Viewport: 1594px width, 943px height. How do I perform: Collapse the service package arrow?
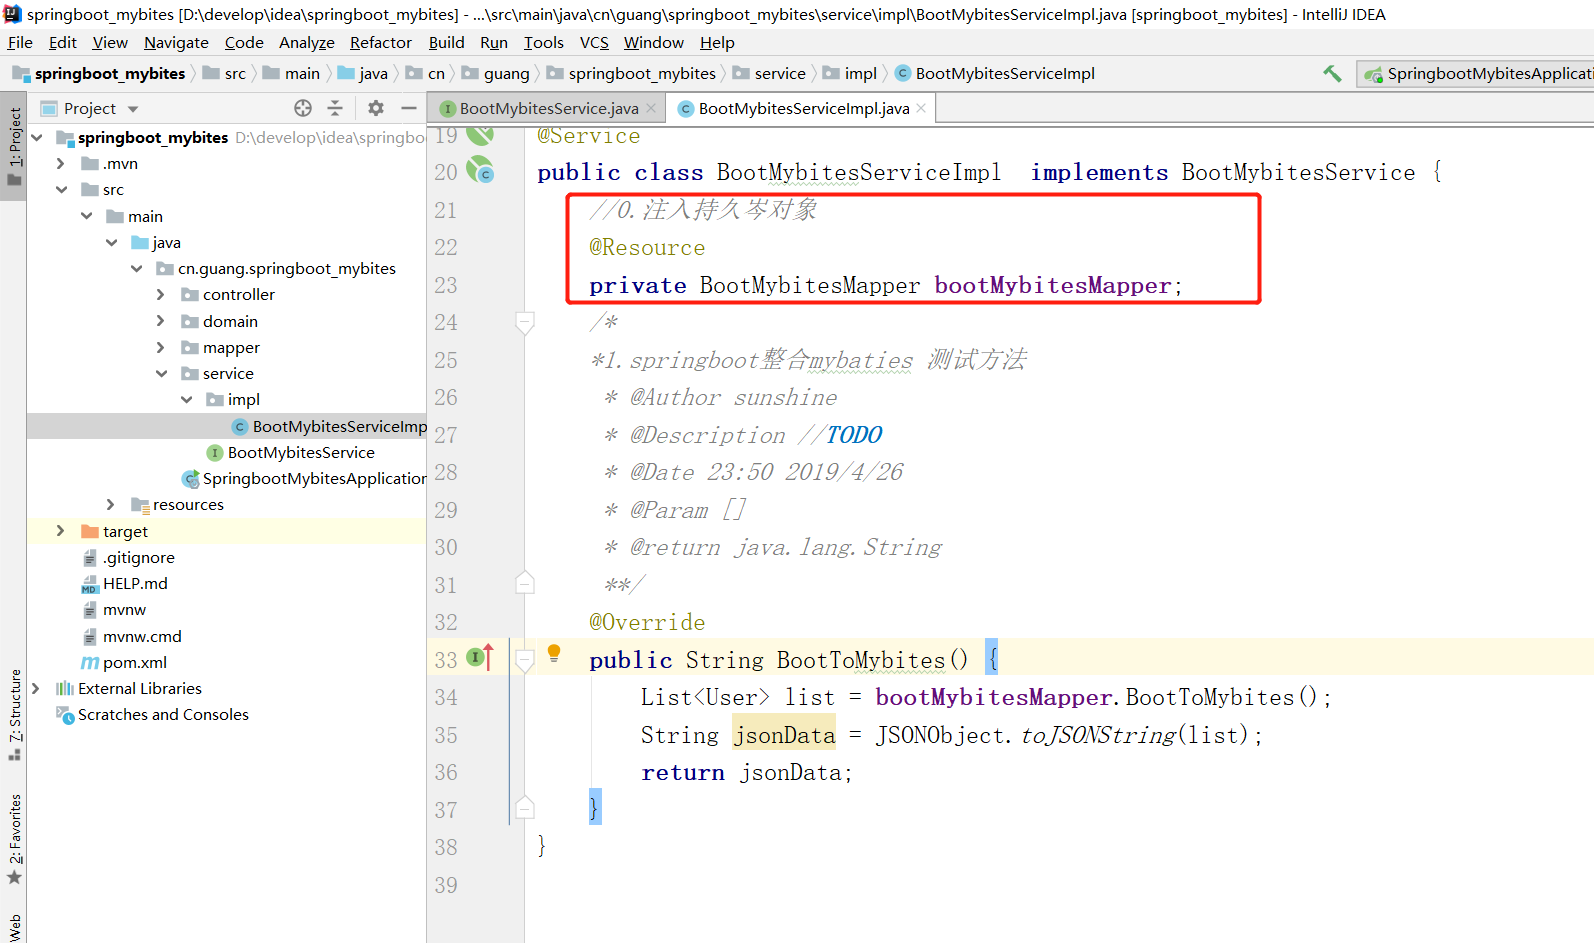pos(161,373)
